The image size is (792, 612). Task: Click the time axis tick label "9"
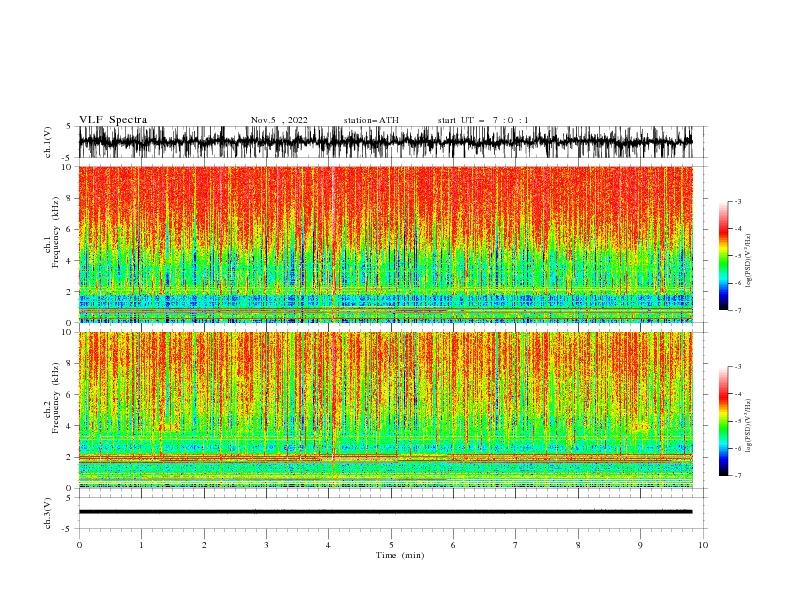[640, 545]
